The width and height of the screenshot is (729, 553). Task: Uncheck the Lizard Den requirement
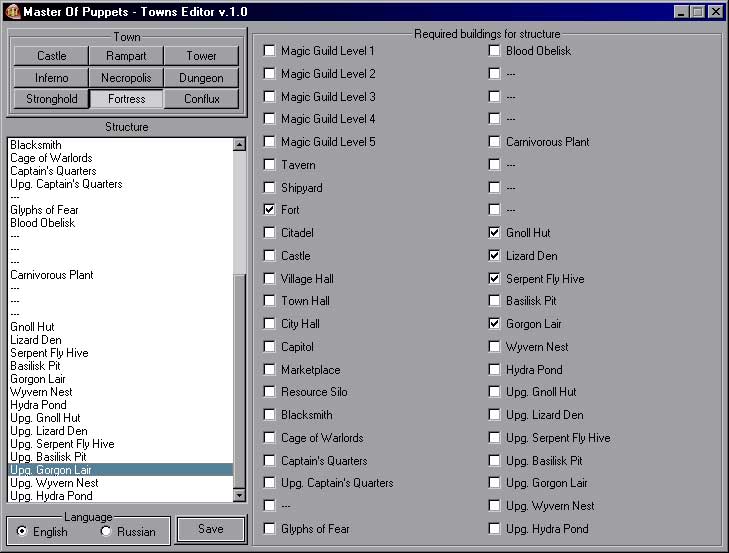pyautogui.click(x=494, y=255)
